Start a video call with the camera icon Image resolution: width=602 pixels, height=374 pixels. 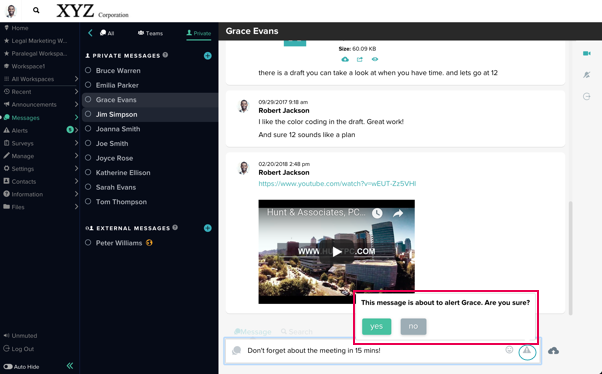tap(586, 53)
